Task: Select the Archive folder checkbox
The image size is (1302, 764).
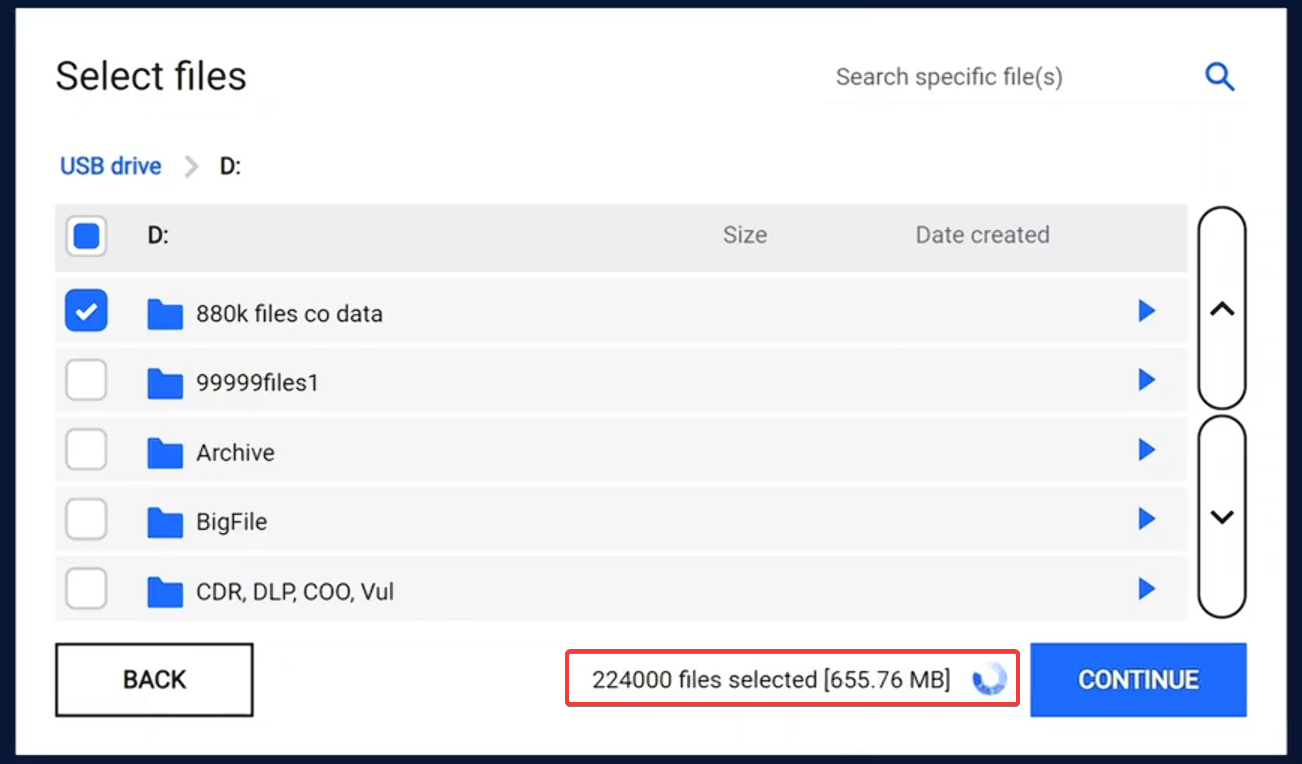Action: [86, 451]
